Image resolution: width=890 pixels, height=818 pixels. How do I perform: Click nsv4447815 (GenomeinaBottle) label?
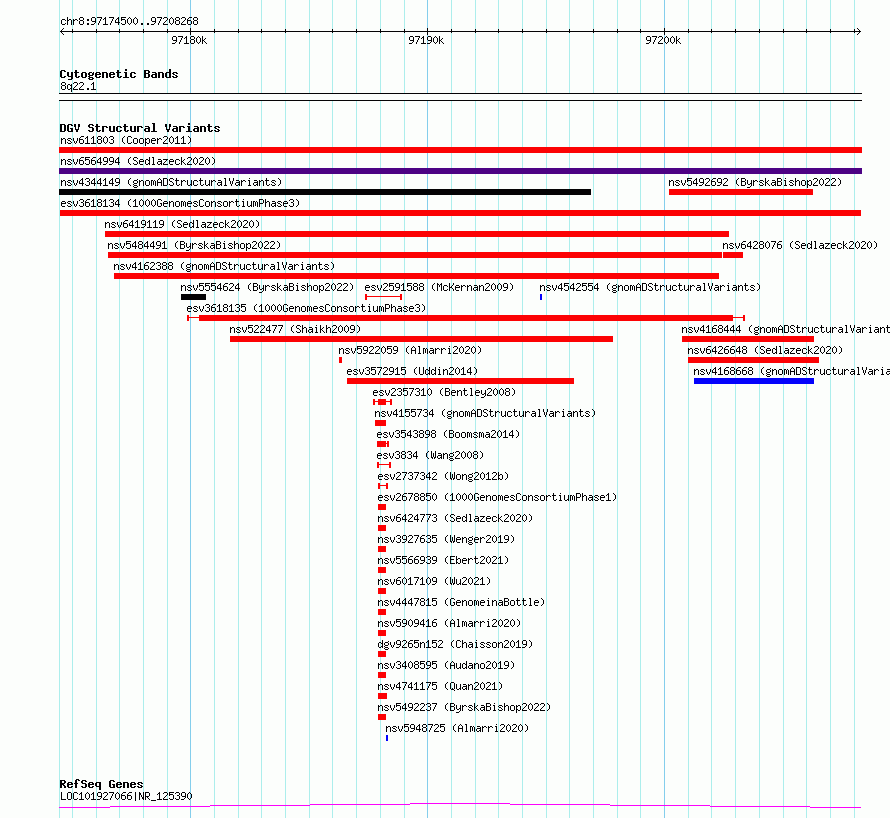(x=461, y=602)
